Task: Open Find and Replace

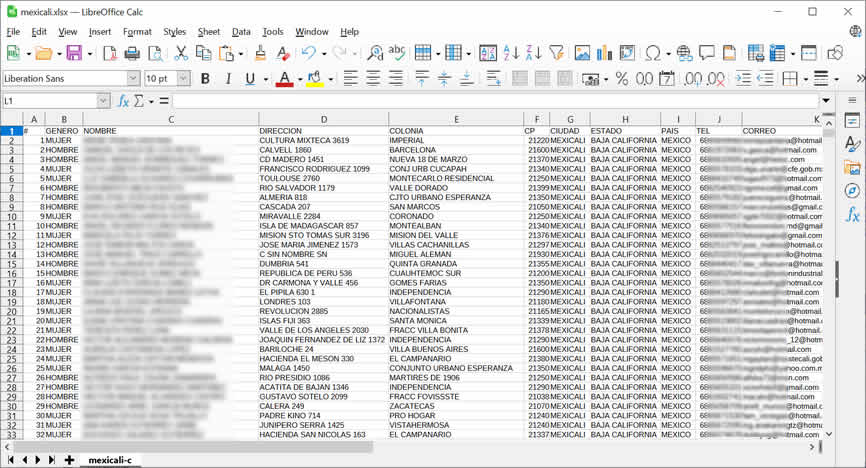Action: coord(375,53)
